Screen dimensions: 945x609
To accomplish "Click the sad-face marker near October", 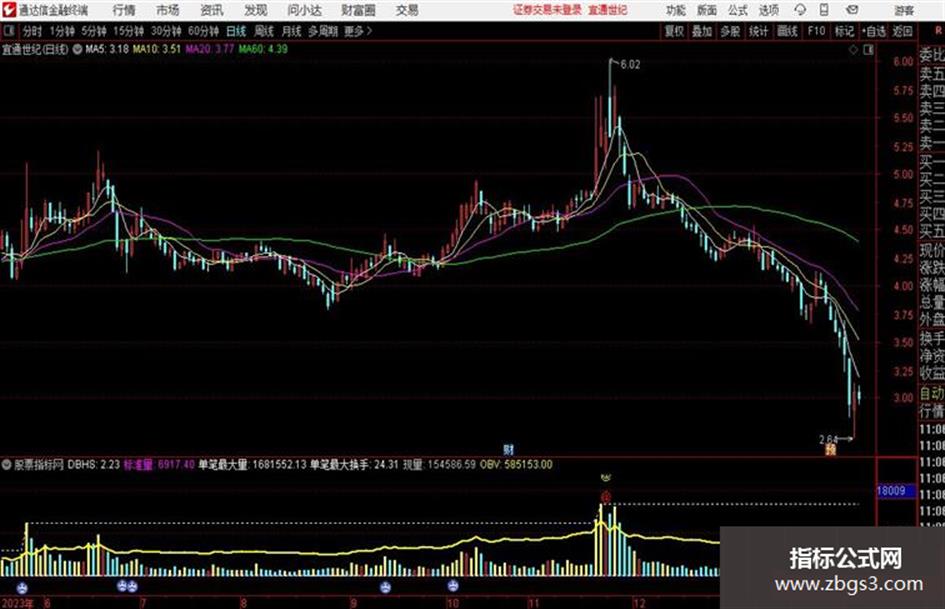I will pyautogui.click(x=453, y=585).
